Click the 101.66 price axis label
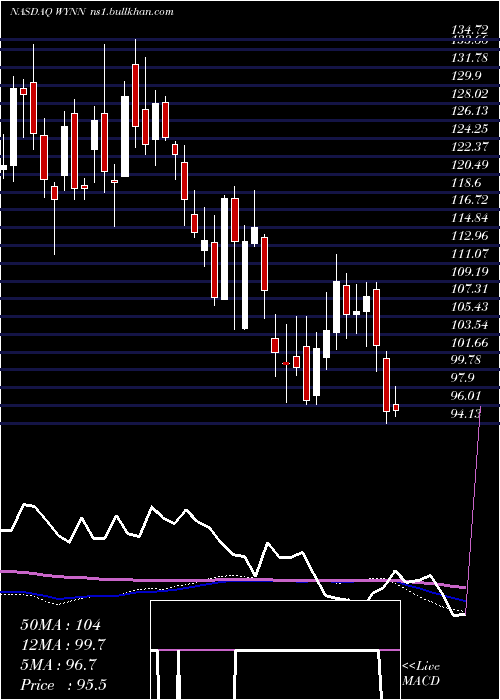This screenshot has height=700, width=500. pos(470,342)
